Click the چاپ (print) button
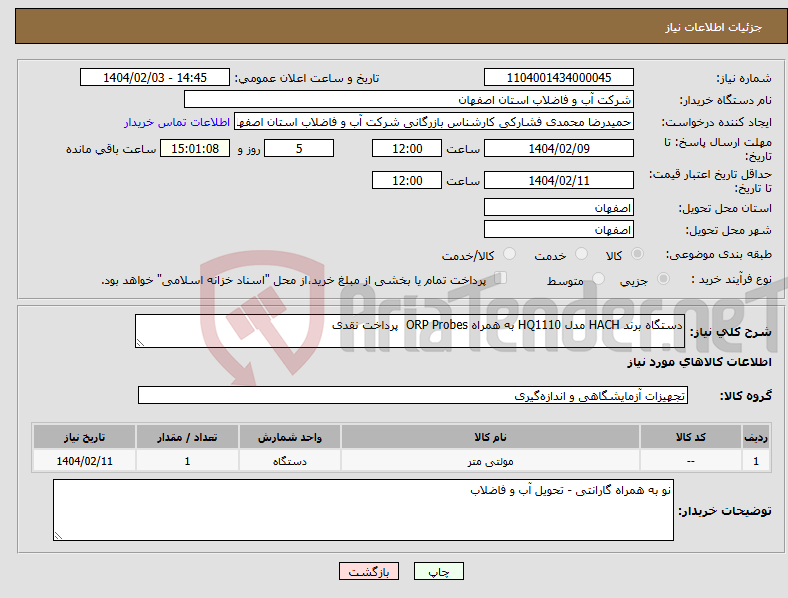 click(x=438, y=571)
